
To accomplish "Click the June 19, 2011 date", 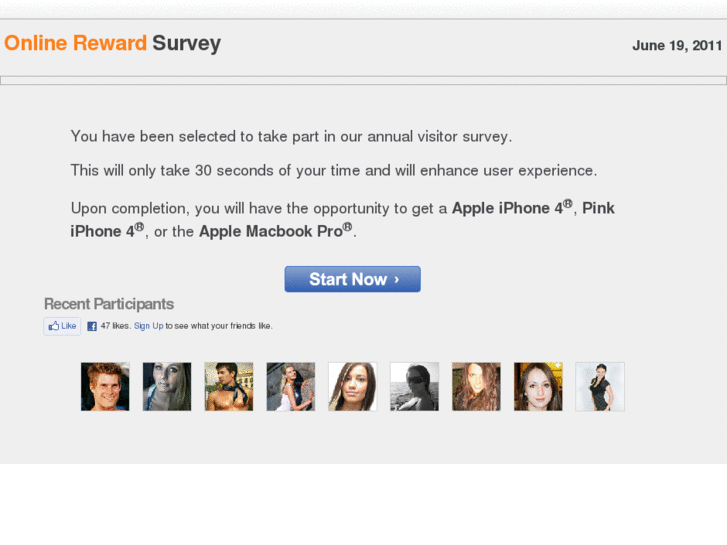I will (x=677, y=45).
